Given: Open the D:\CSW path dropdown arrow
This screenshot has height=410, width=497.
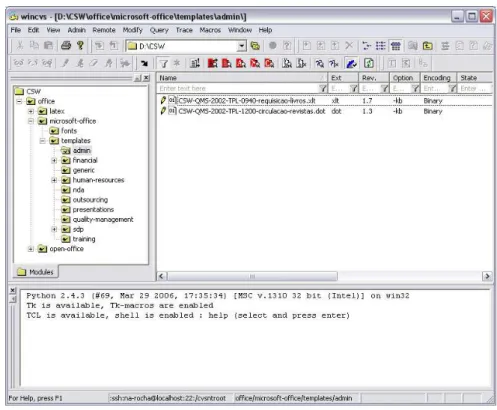Looking at the screenshot, I should (242, 46).
